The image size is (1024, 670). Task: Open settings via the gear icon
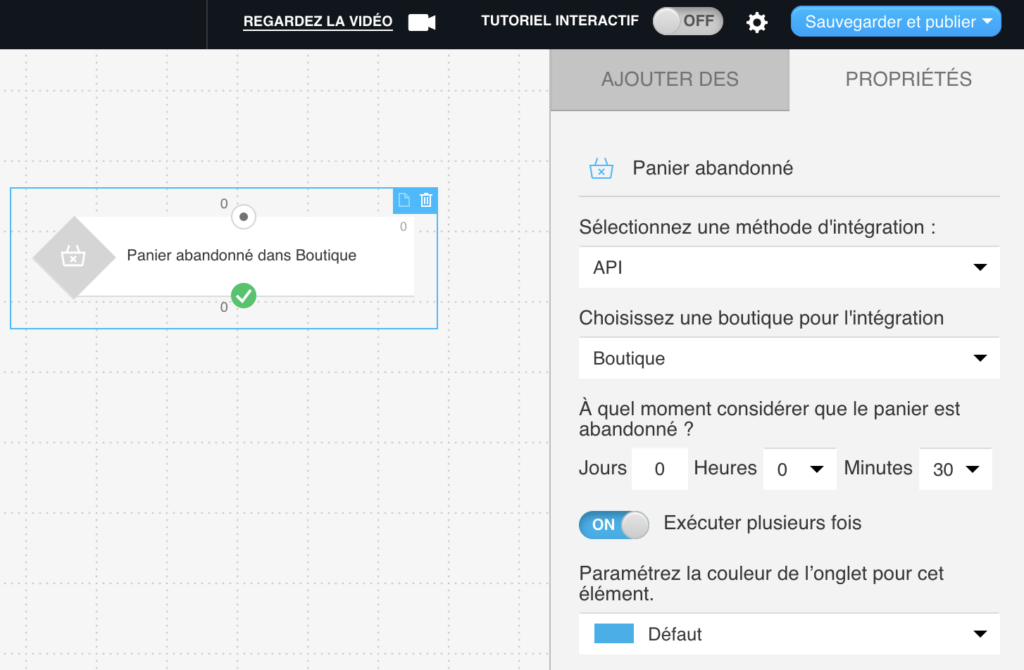756,22
